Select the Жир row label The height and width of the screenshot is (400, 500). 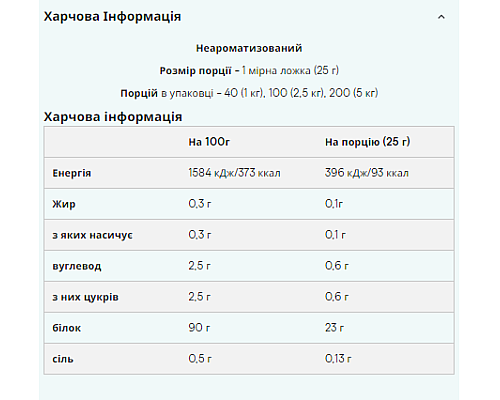(x=64, y=204)
